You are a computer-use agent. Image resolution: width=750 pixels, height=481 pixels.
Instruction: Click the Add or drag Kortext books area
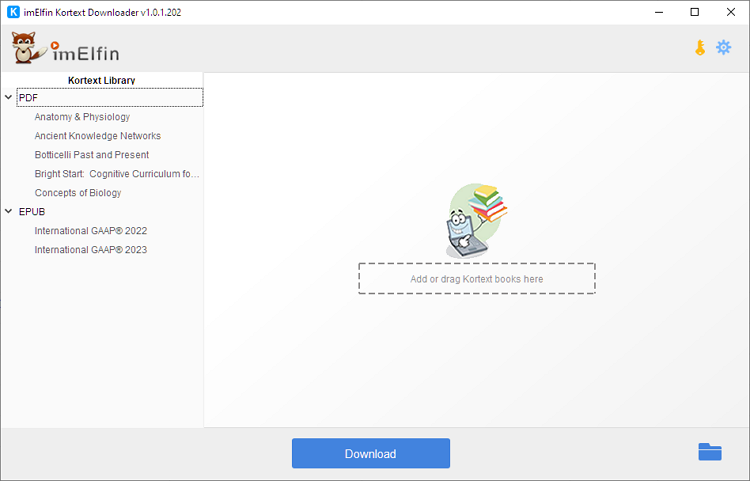(477, 278)
